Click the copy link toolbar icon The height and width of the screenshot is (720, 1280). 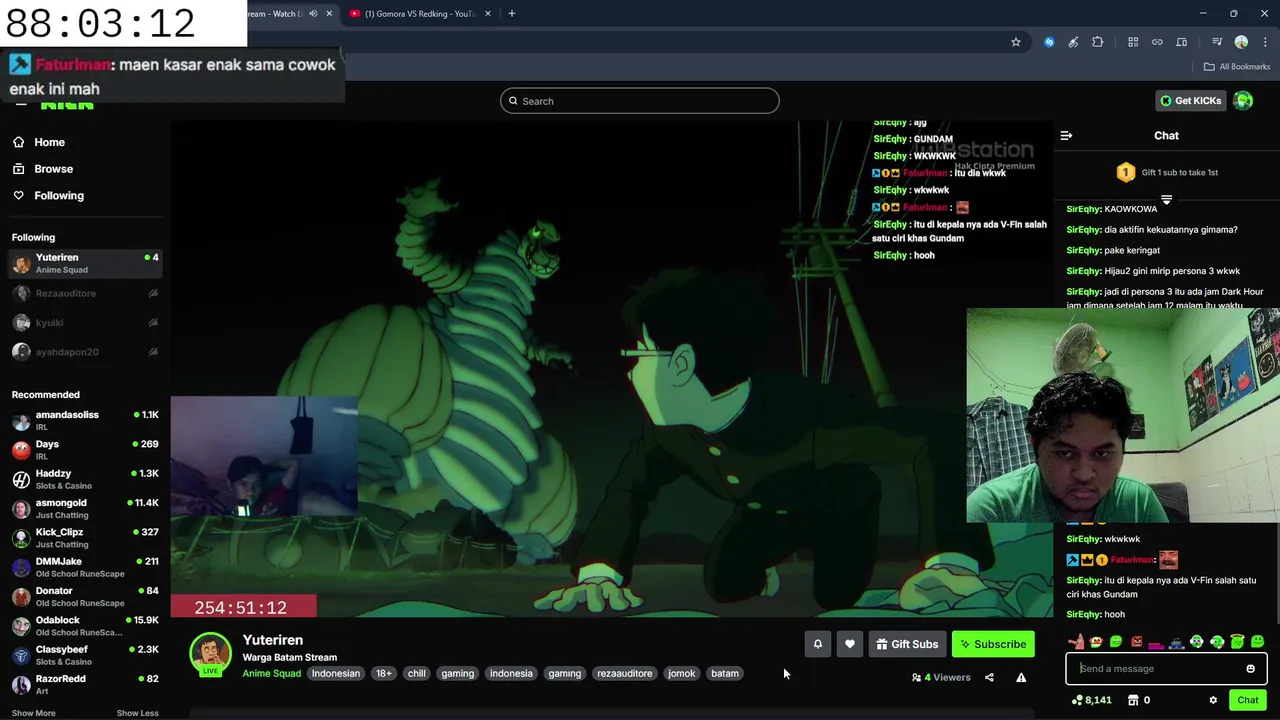(x=1157, y=42)
